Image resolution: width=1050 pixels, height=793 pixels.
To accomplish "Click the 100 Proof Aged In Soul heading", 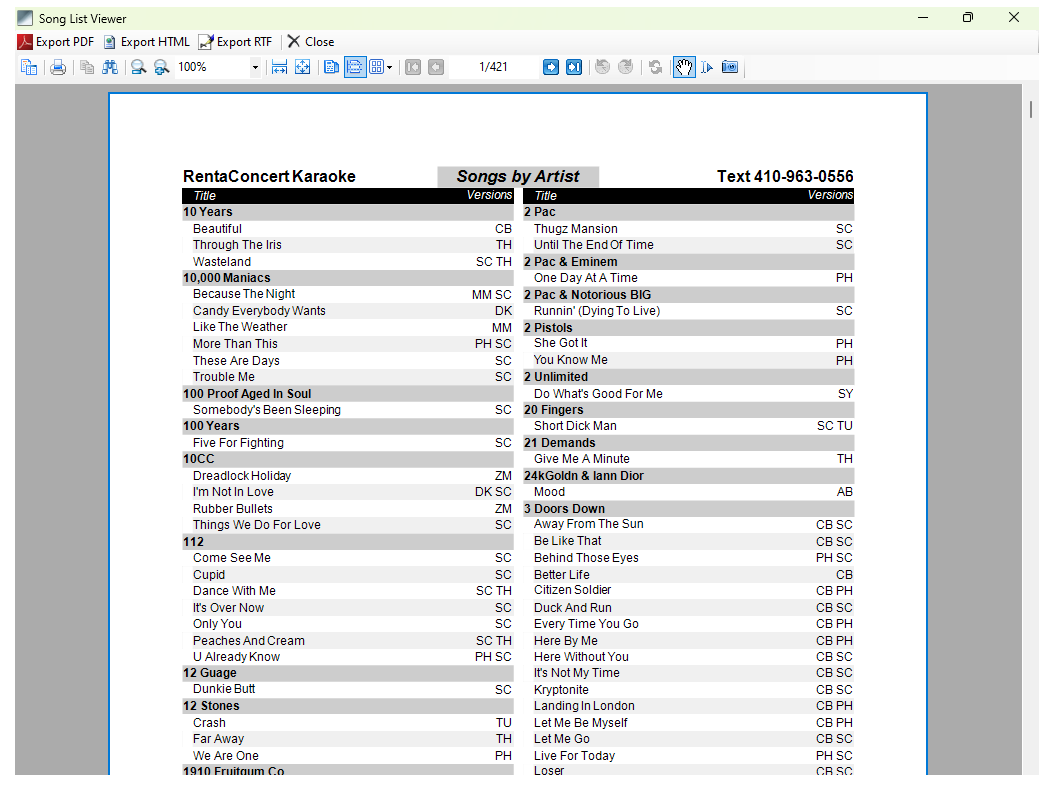I will [x=348, y=394].
